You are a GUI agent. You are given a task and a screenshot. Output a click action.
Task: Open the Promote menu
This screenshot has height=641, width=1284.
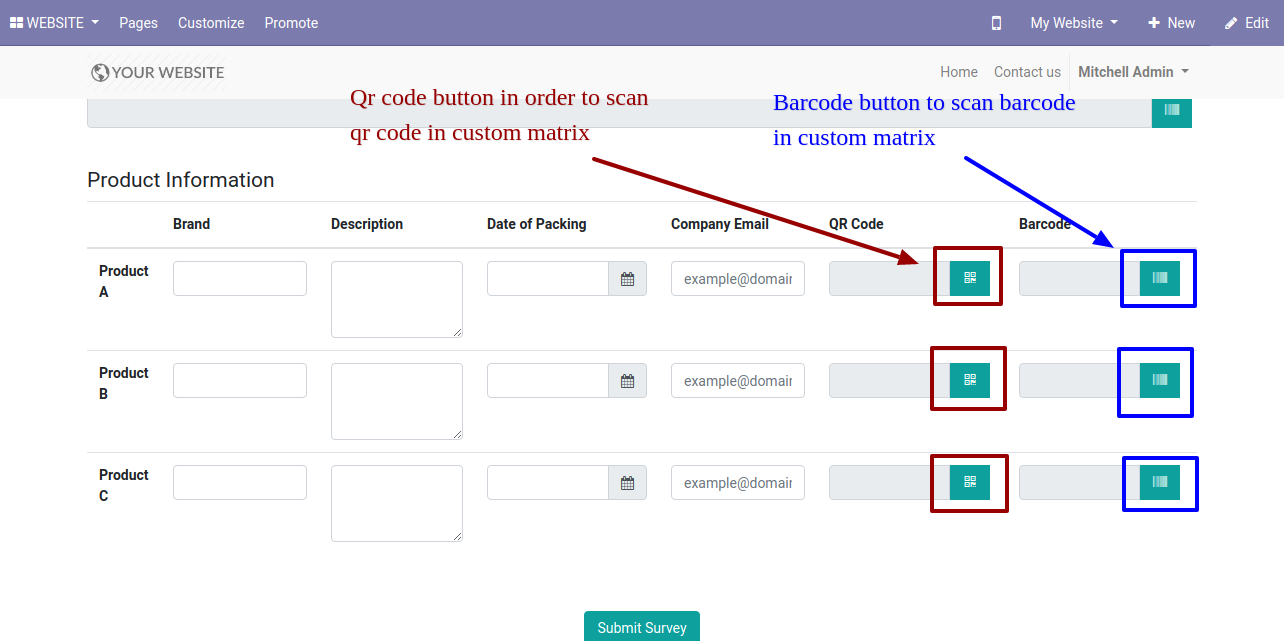pyautogui.click(x=291, y=23)
